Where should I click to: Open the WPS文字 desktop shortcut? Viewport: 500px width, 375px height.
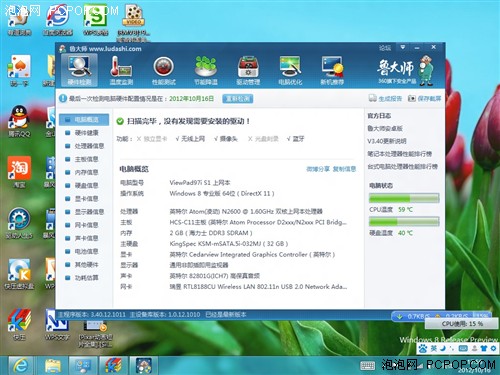57,324
